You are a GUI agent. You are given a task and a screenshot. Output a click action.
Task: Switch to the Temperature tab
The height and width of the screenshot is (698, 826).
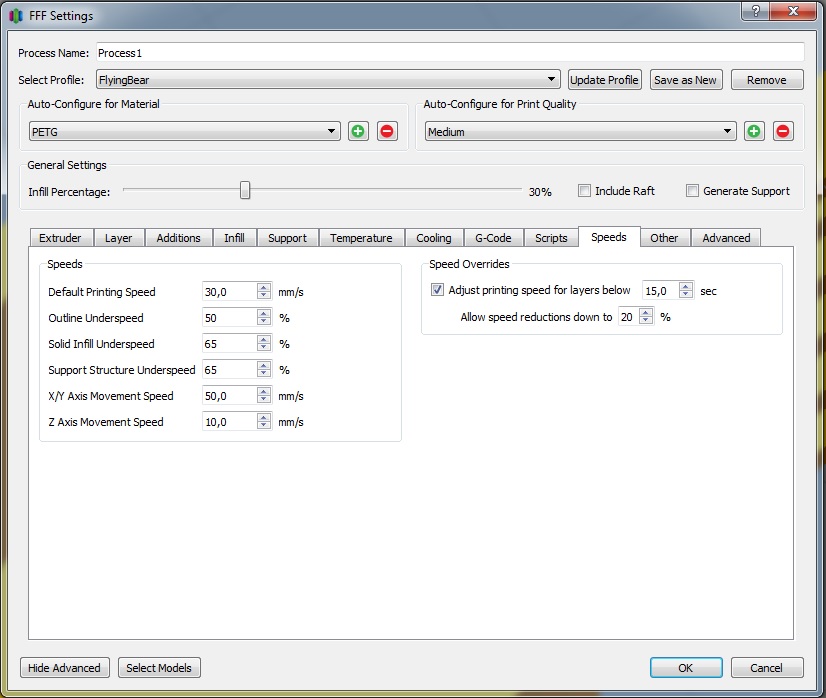(361, 238)
